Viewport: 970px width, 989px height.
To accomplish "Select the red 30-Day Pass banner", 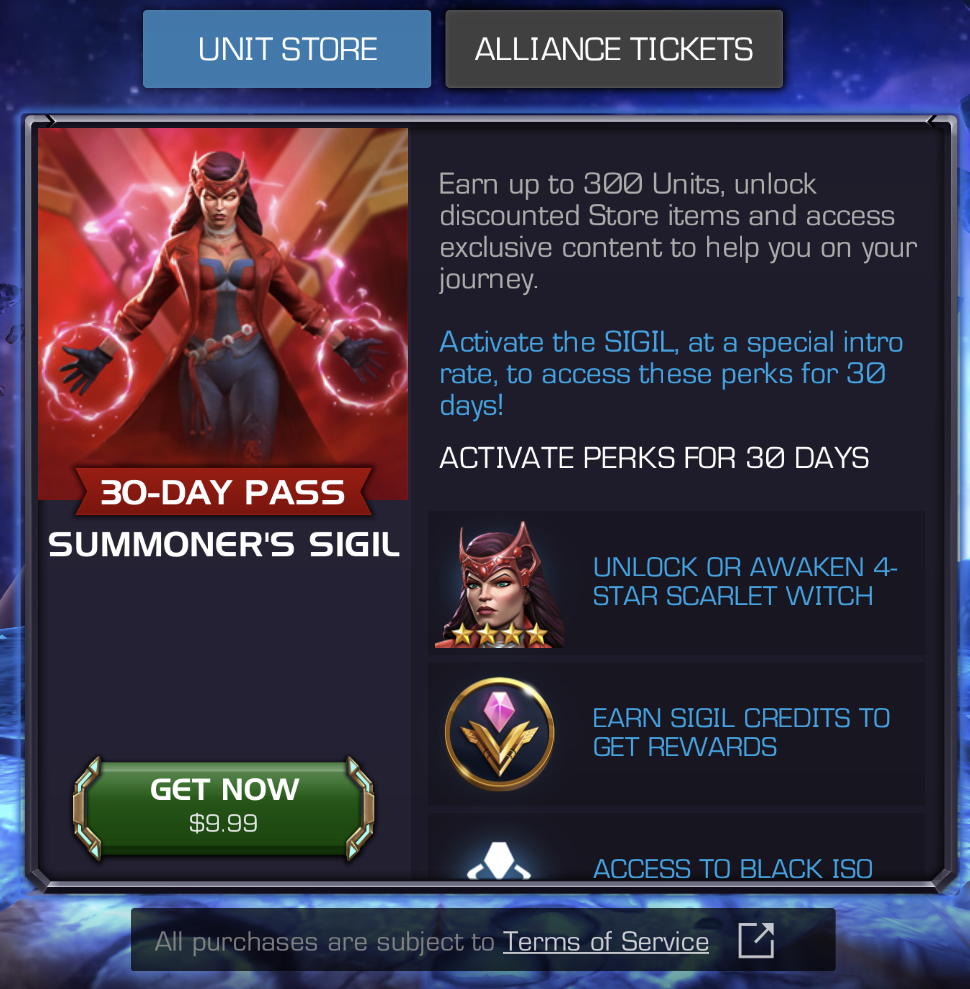I will 223,491.
